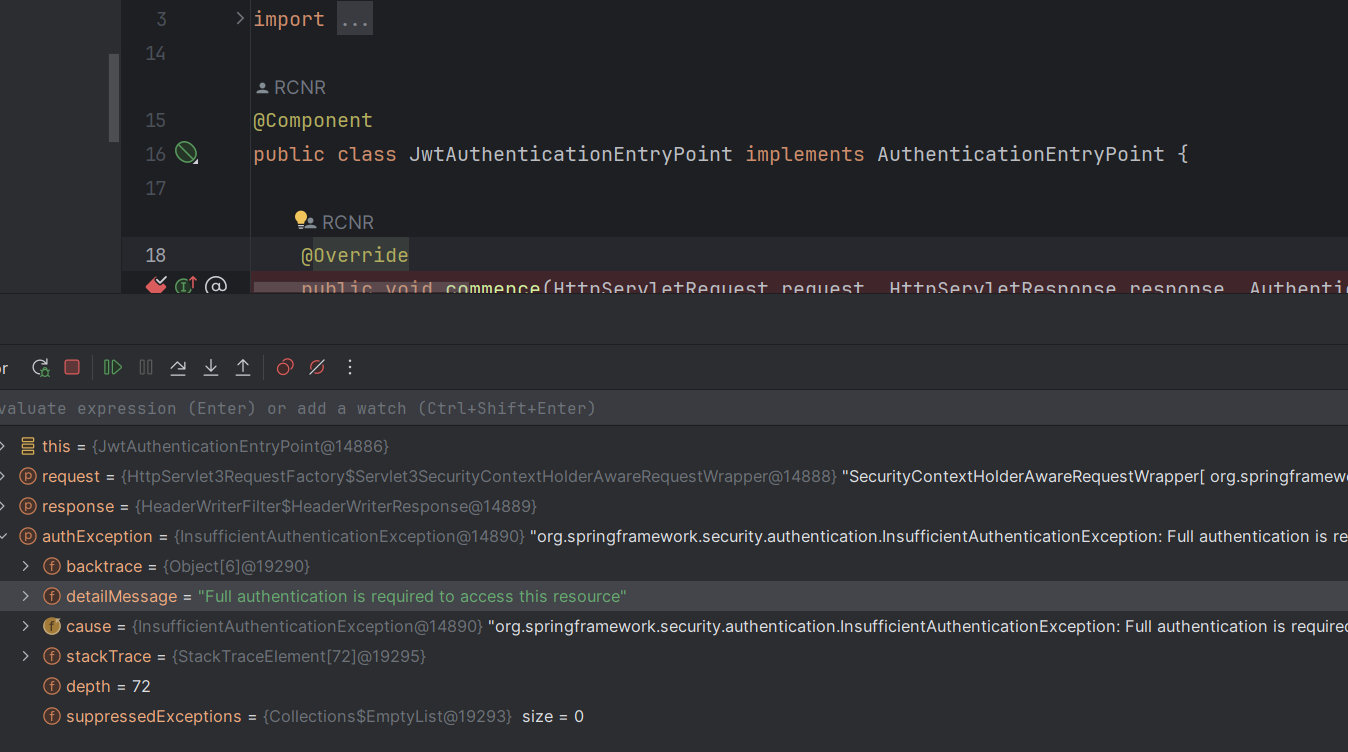
Task: Click the Spring bean gutter icon on line 16
Action: click(x=186, y=153)
